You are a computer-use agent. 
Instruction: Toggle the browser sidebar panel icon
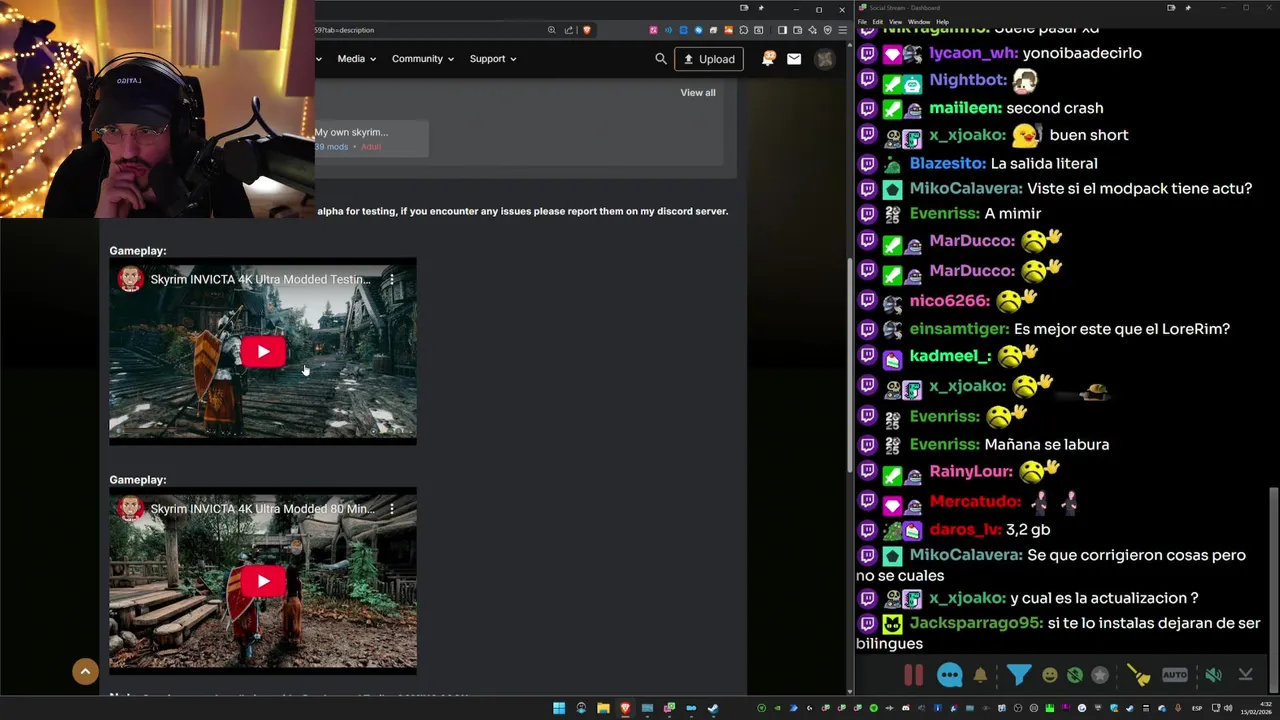(782, 30)
